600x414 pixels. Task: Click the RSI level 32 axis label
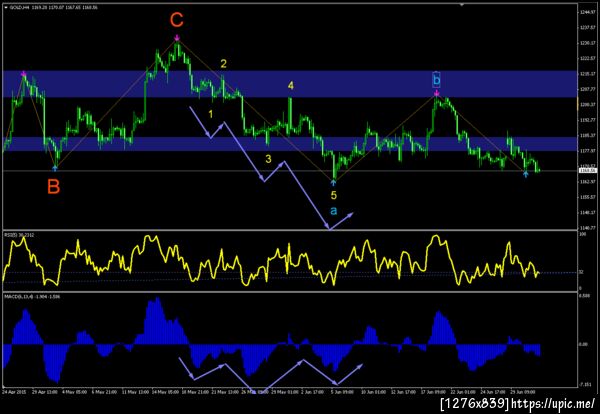point(581,272)
